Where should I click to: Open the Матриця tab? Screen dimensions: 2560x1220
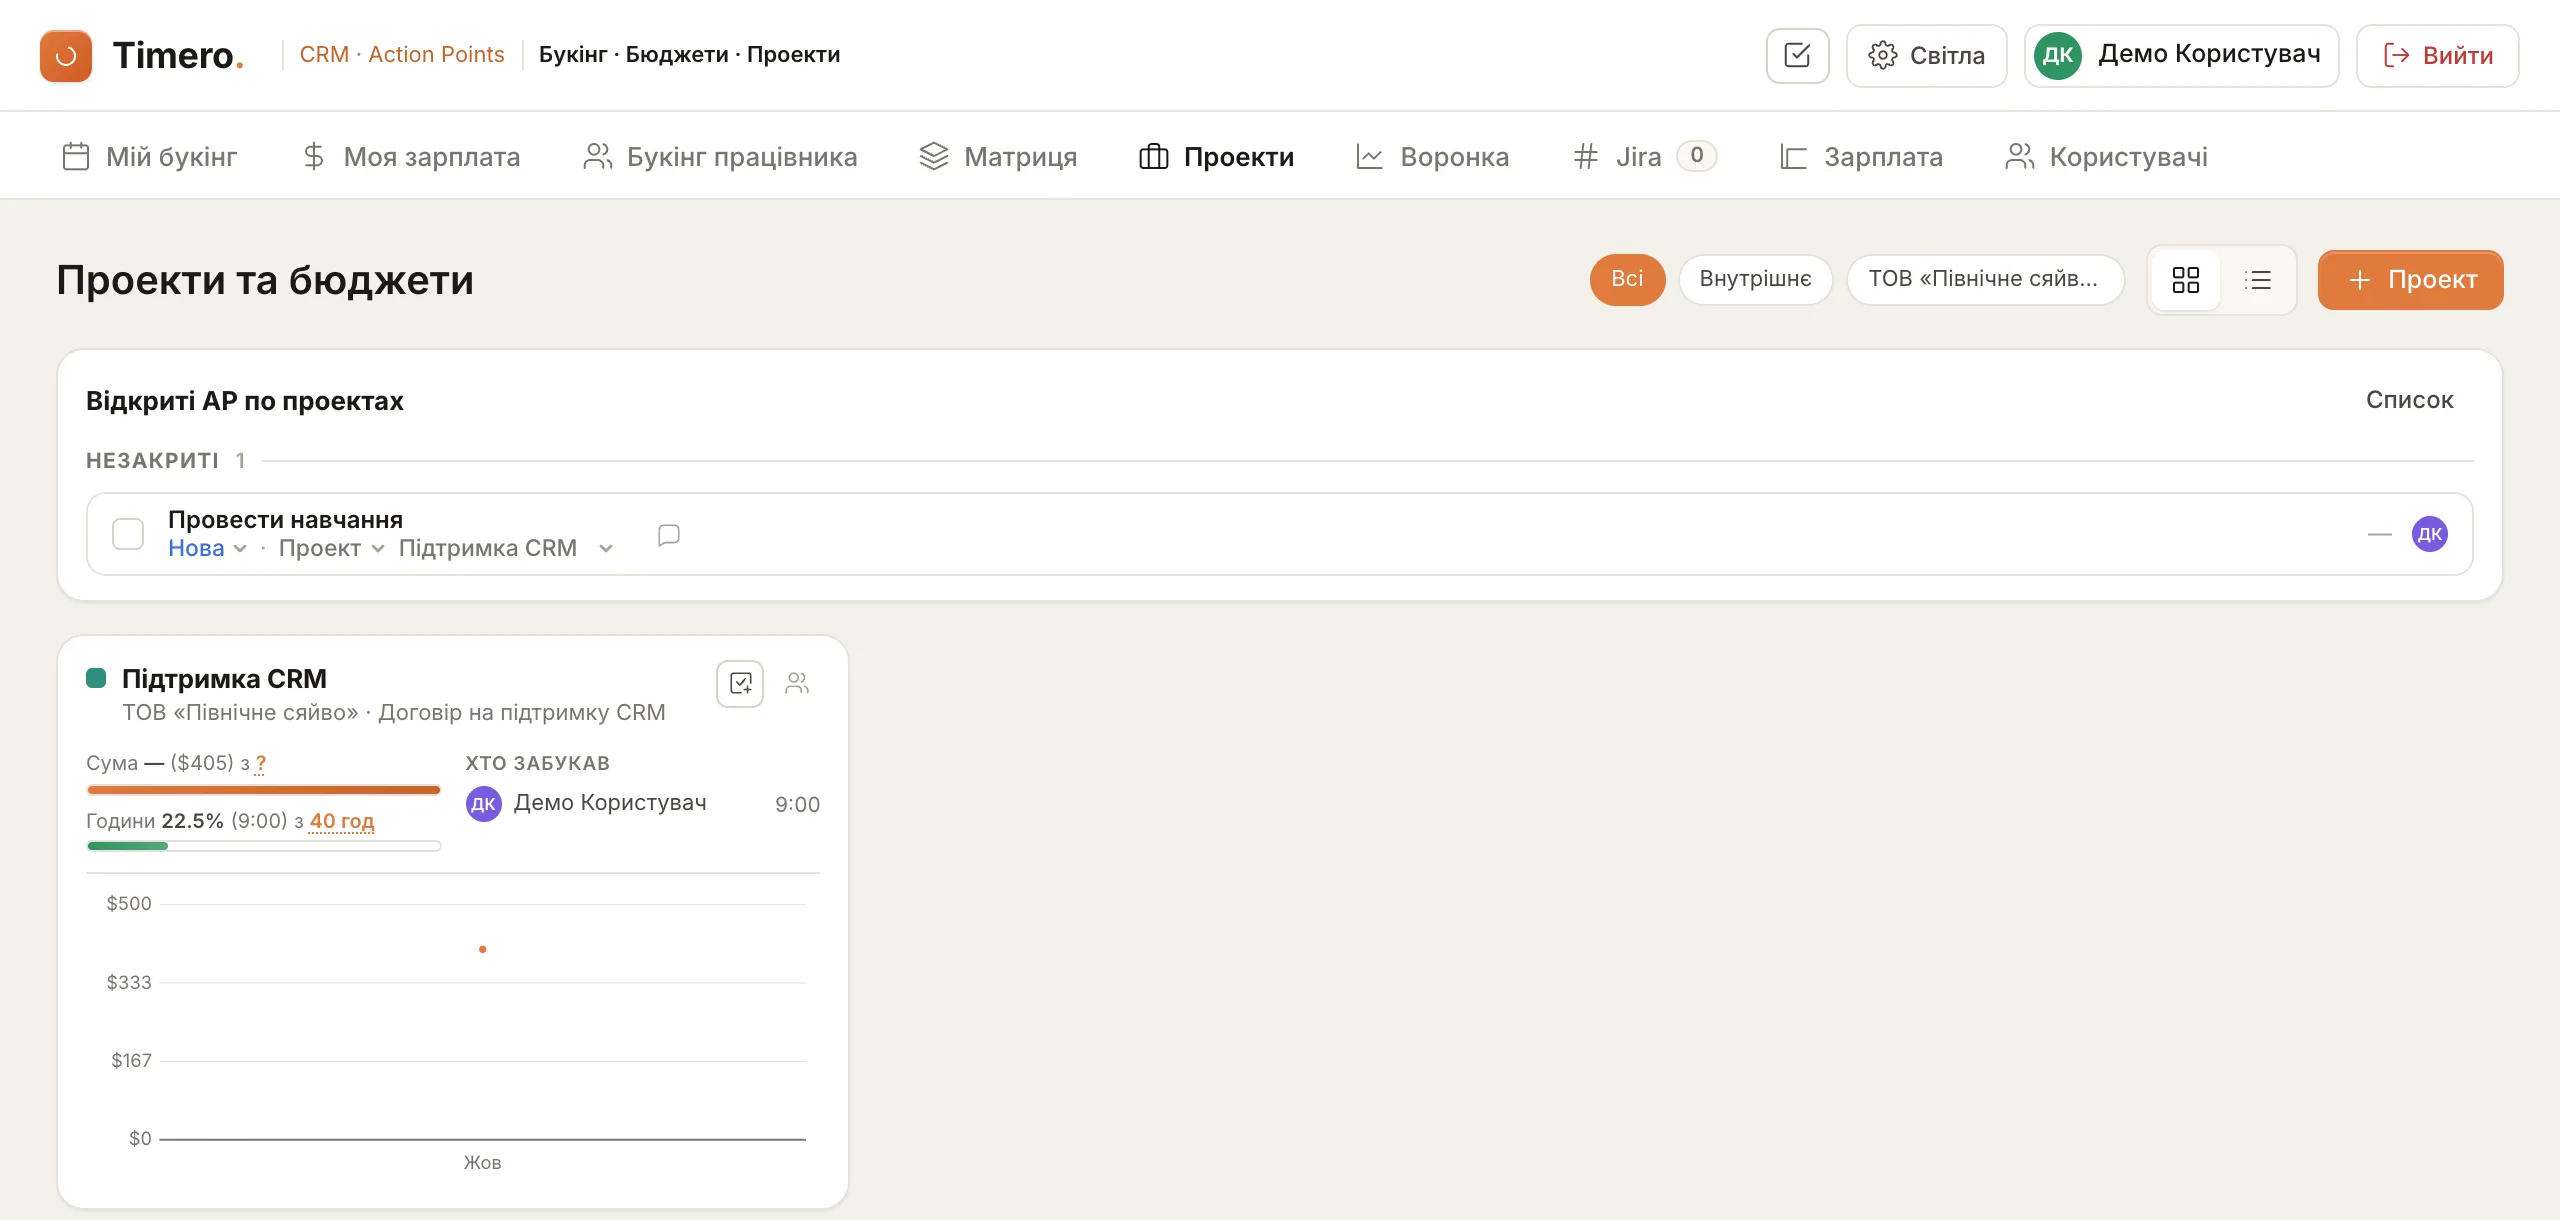(998, 156)
